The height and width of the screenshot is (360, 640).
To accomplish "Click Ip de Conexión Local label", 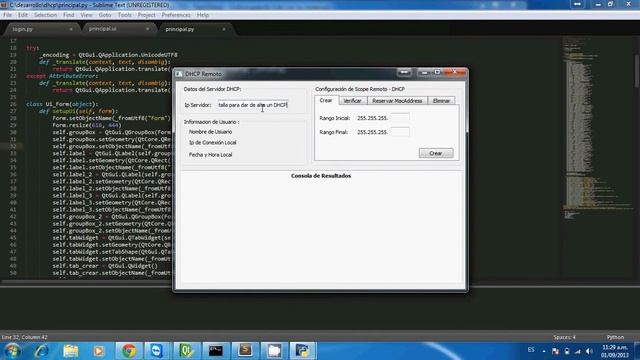I will pos(213,142).
